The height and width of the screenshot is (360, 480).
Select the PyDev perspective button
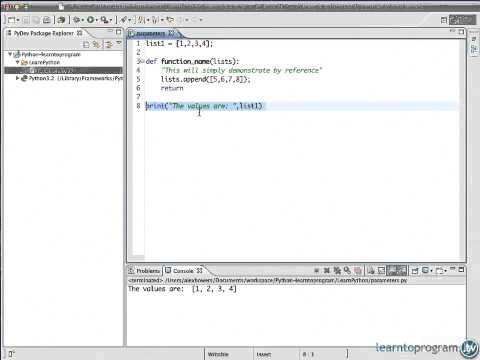[x=462, y=20]
